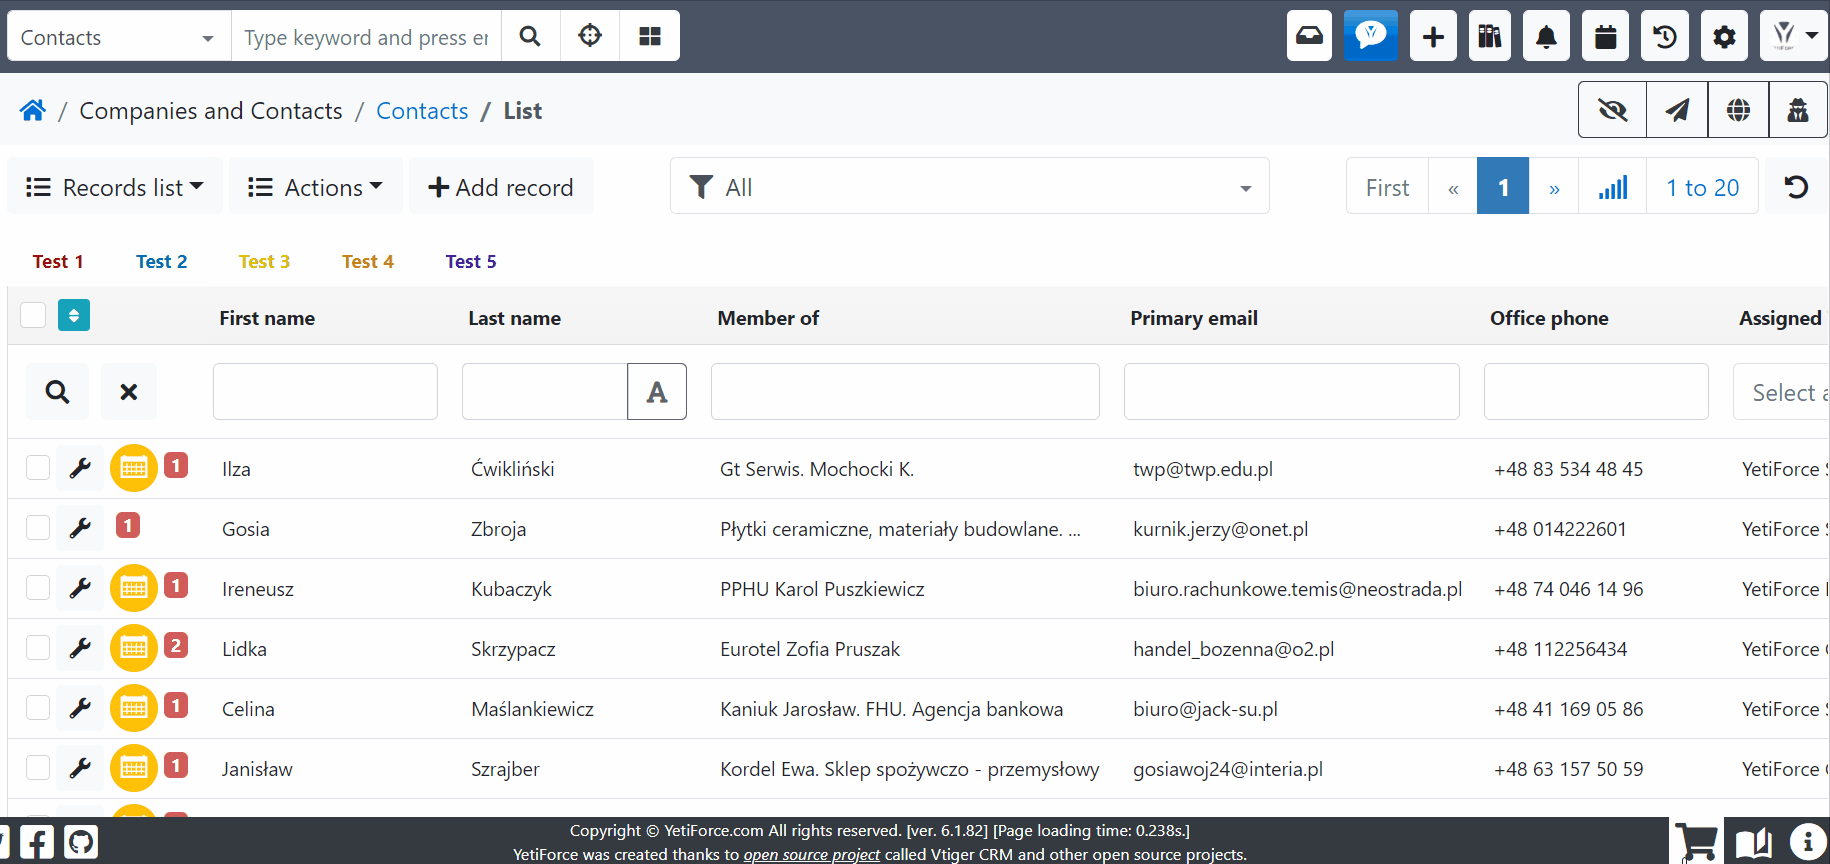Click the 1 to 20 range button

point(1702,187)
